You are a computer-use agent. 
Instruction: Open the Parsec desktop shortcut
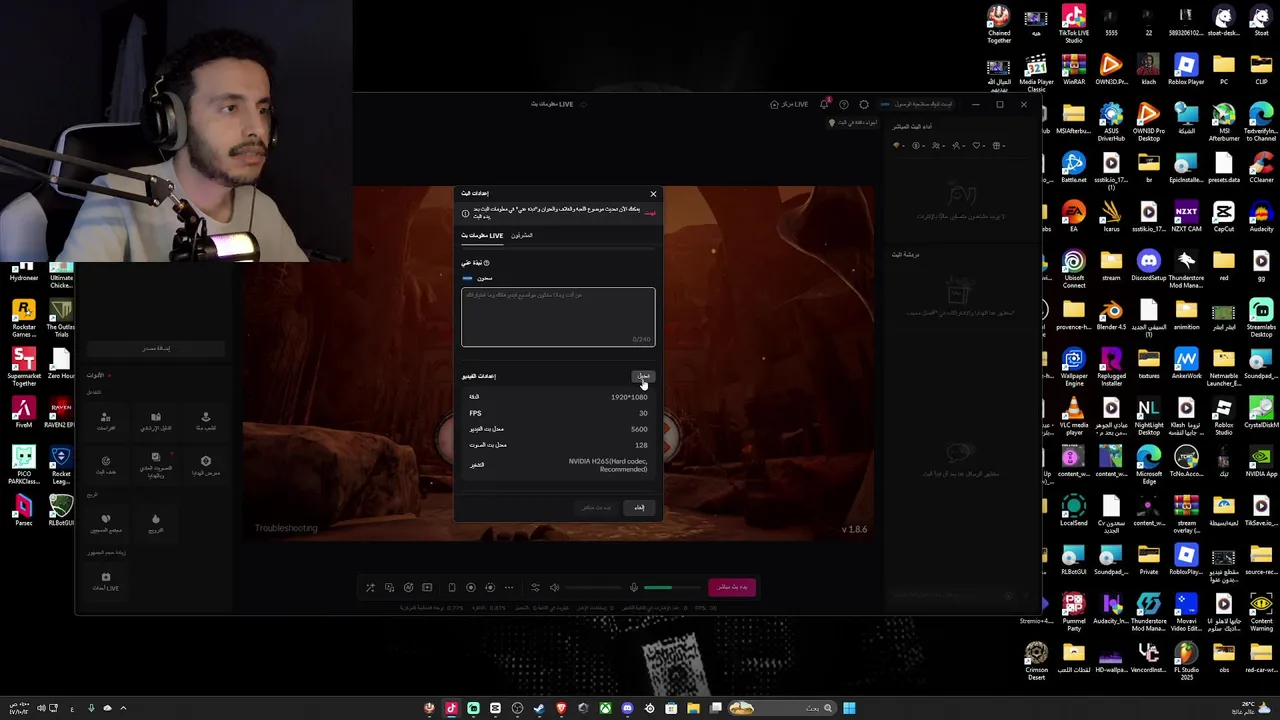(24, 511)
